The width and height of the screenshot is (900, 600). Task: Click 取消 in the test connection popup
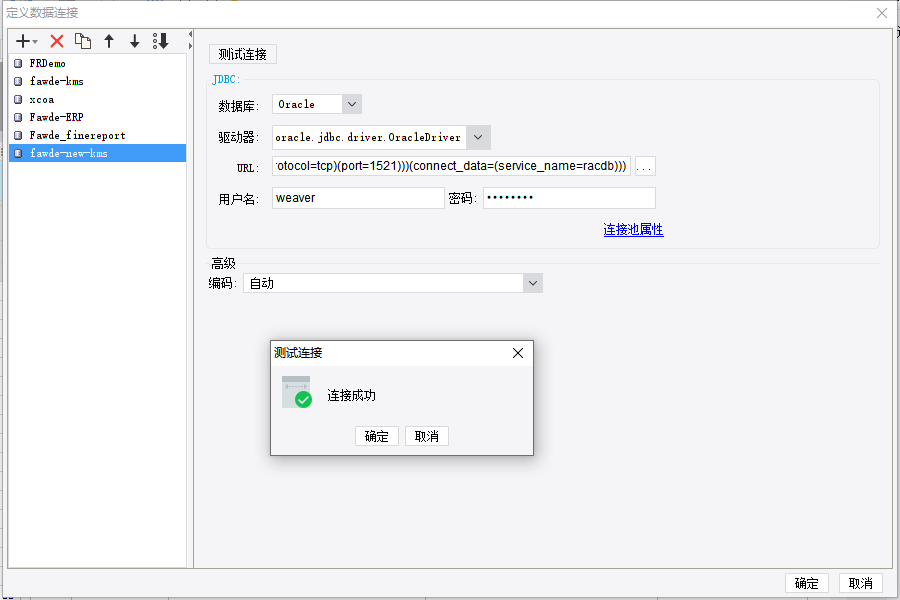click(426, 436)
